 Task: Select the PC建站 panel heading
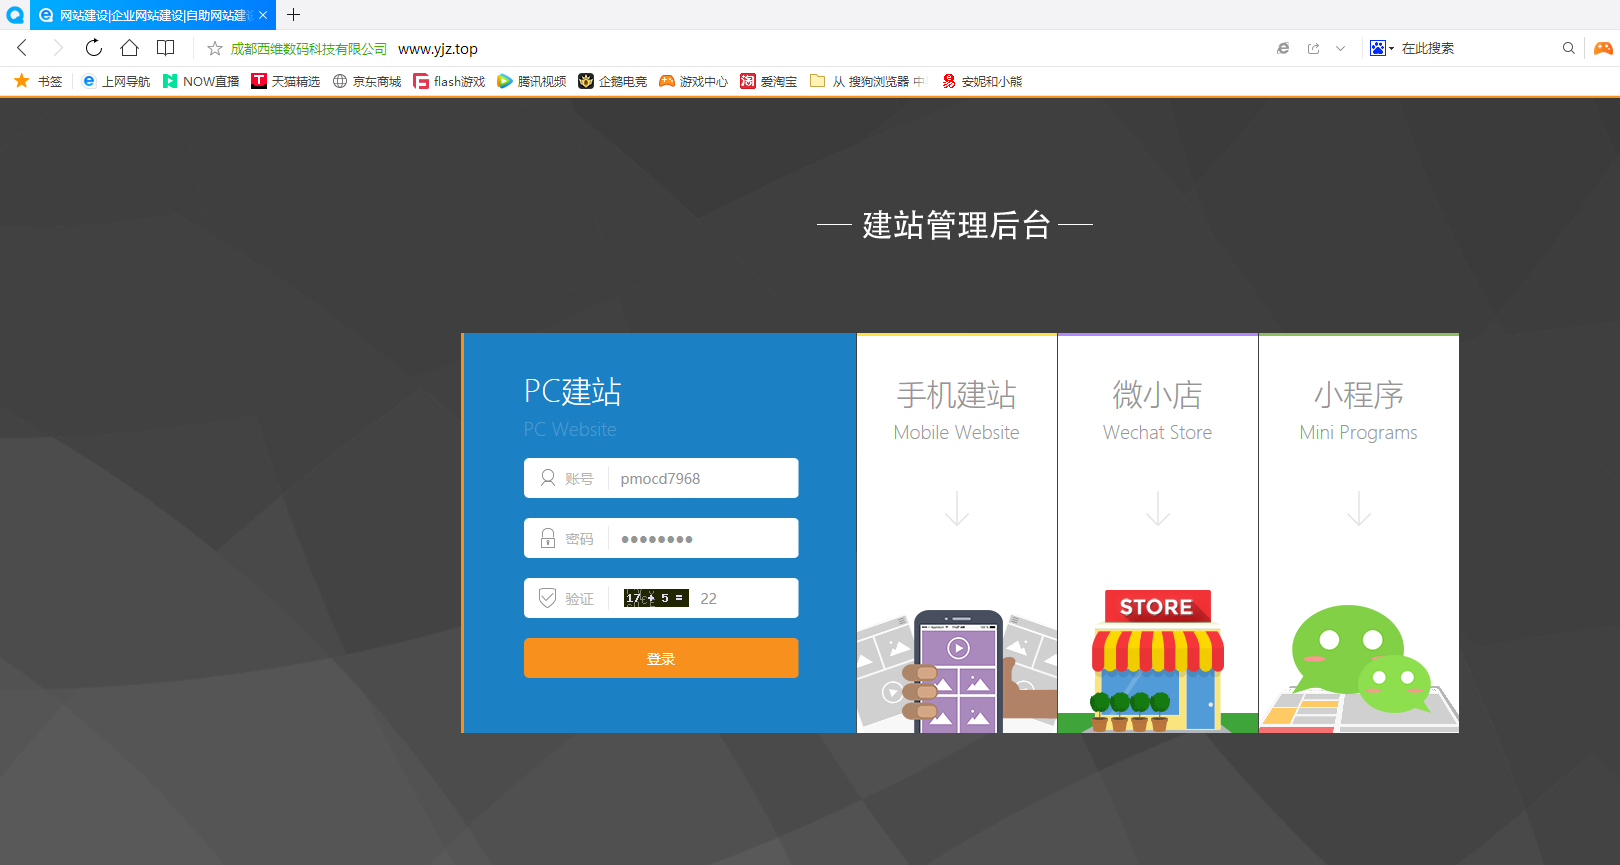[573, 392]
